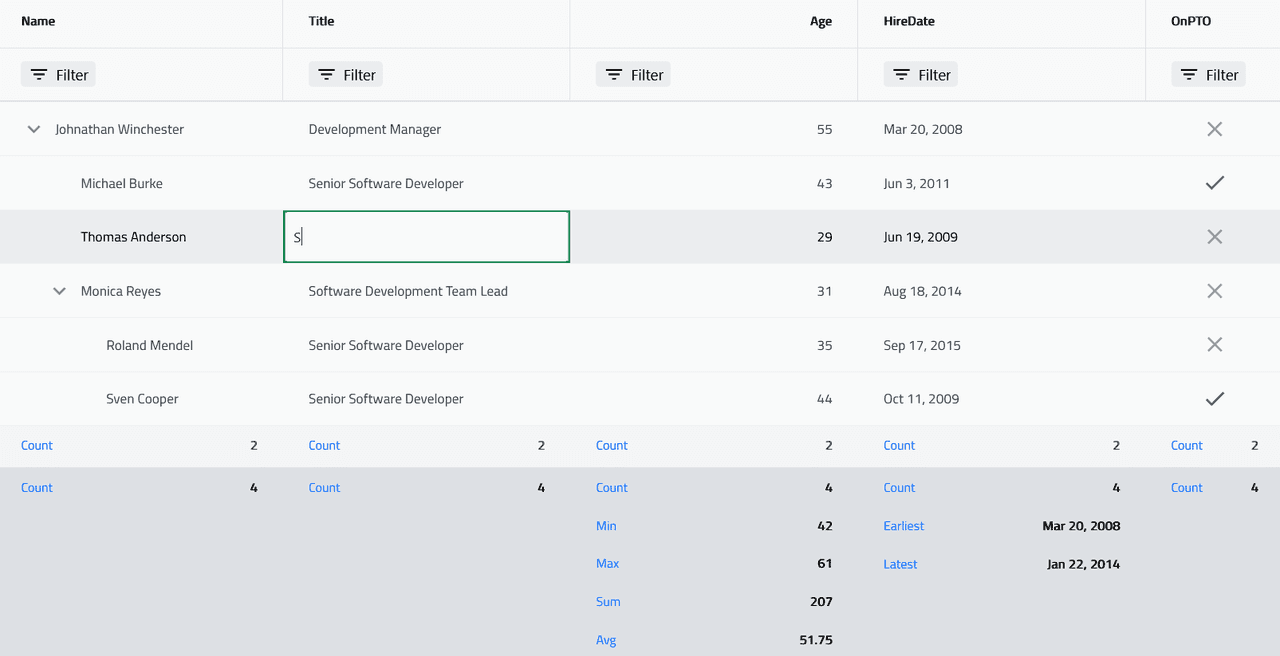Click the age cell showing 43
The image size is (1280, 656).
point(714,183)
